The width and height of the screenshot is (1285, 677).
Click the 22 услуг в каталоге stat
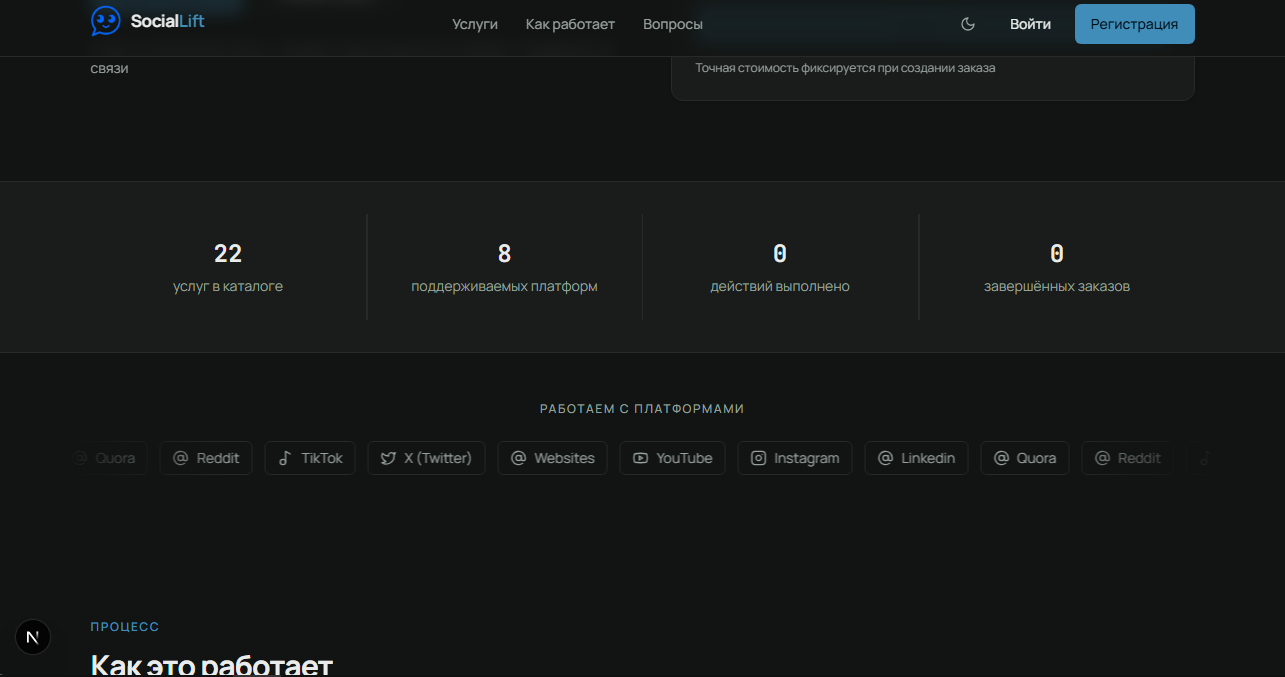tap(228, 267)
